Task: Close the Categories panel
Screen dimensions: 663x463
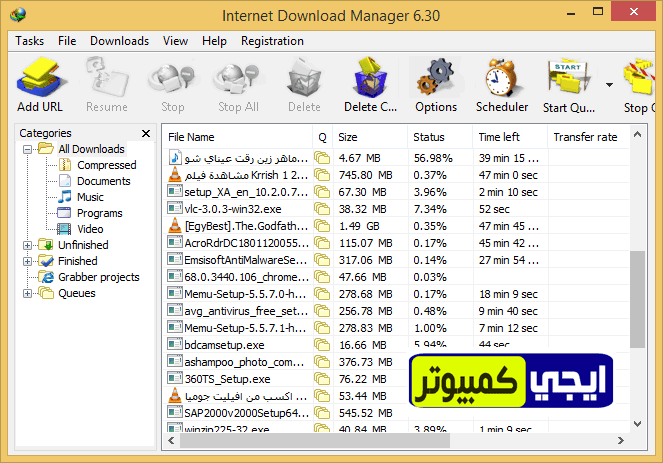Action: tap(146, 134)
